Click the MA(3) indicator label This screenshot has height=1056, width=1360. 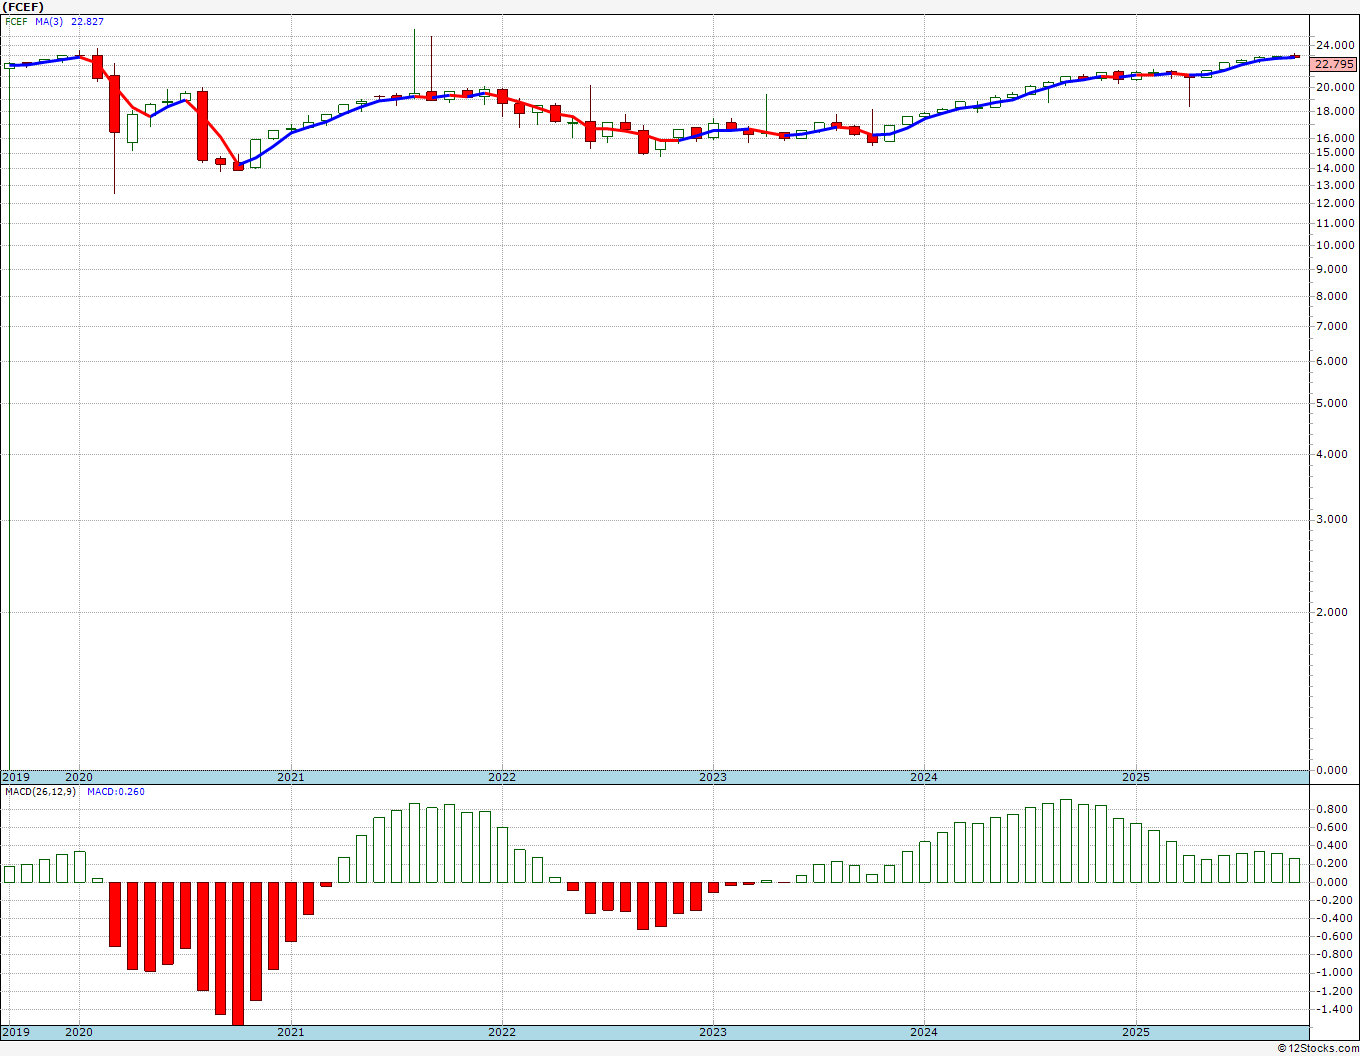pos(50,22)
